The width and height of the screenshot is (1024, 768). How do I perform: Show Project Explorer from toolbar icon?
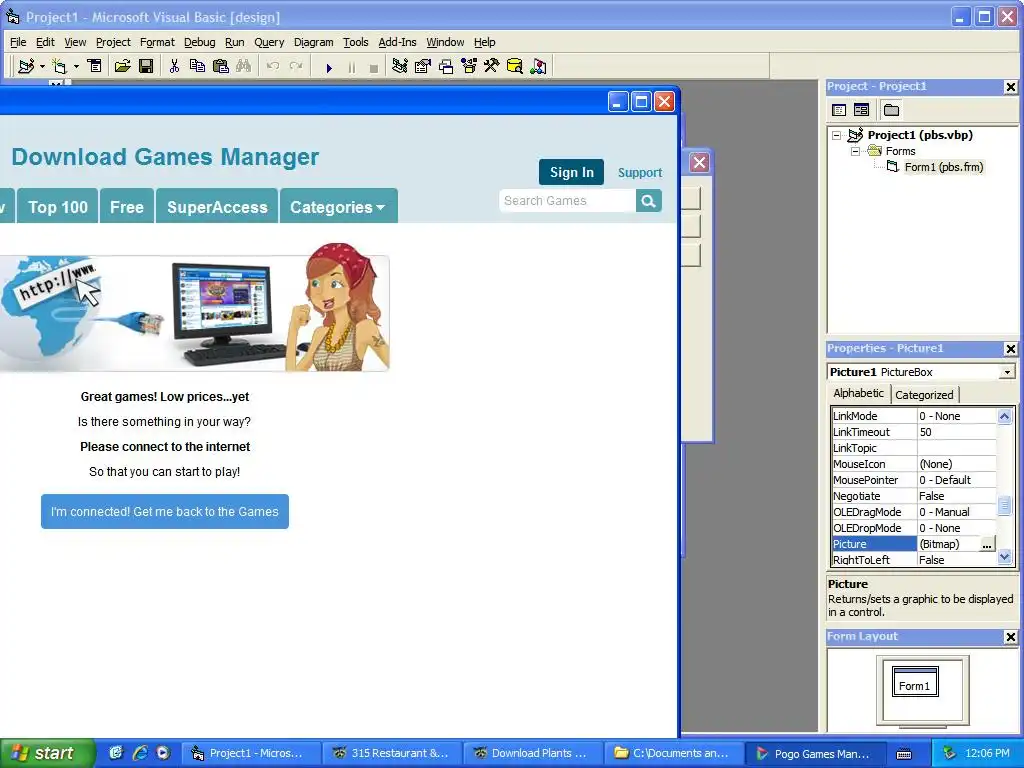[x=400, y=66]
